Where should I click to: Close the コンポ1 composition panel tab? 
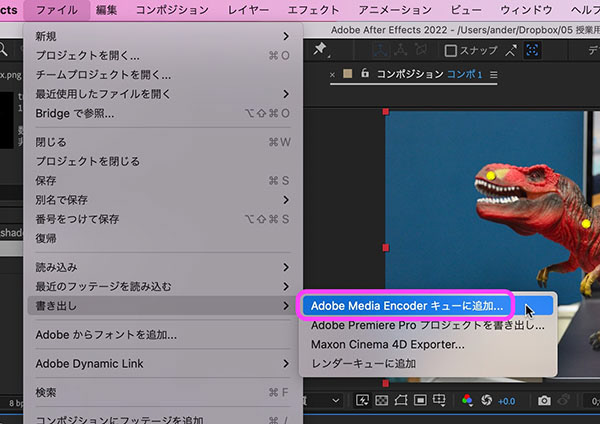pos(332,75)
